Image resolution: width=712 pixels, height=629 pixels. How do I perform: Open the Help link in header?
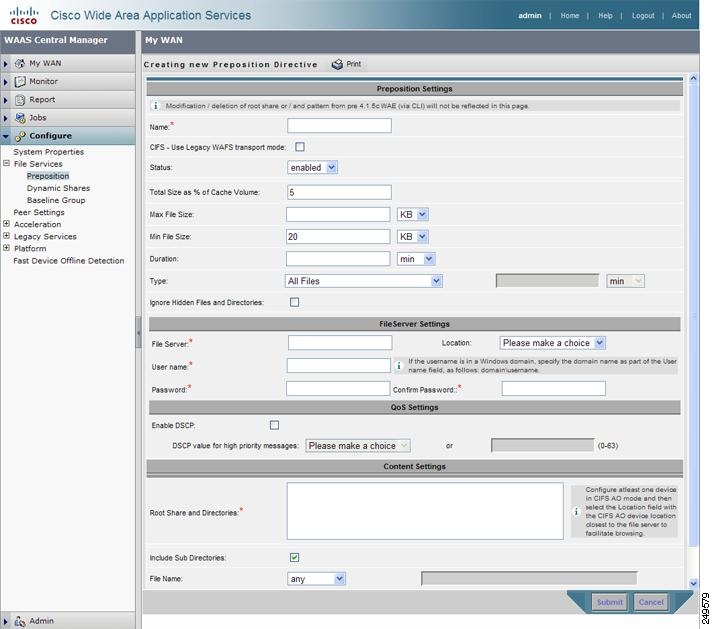tap(605, 15)
